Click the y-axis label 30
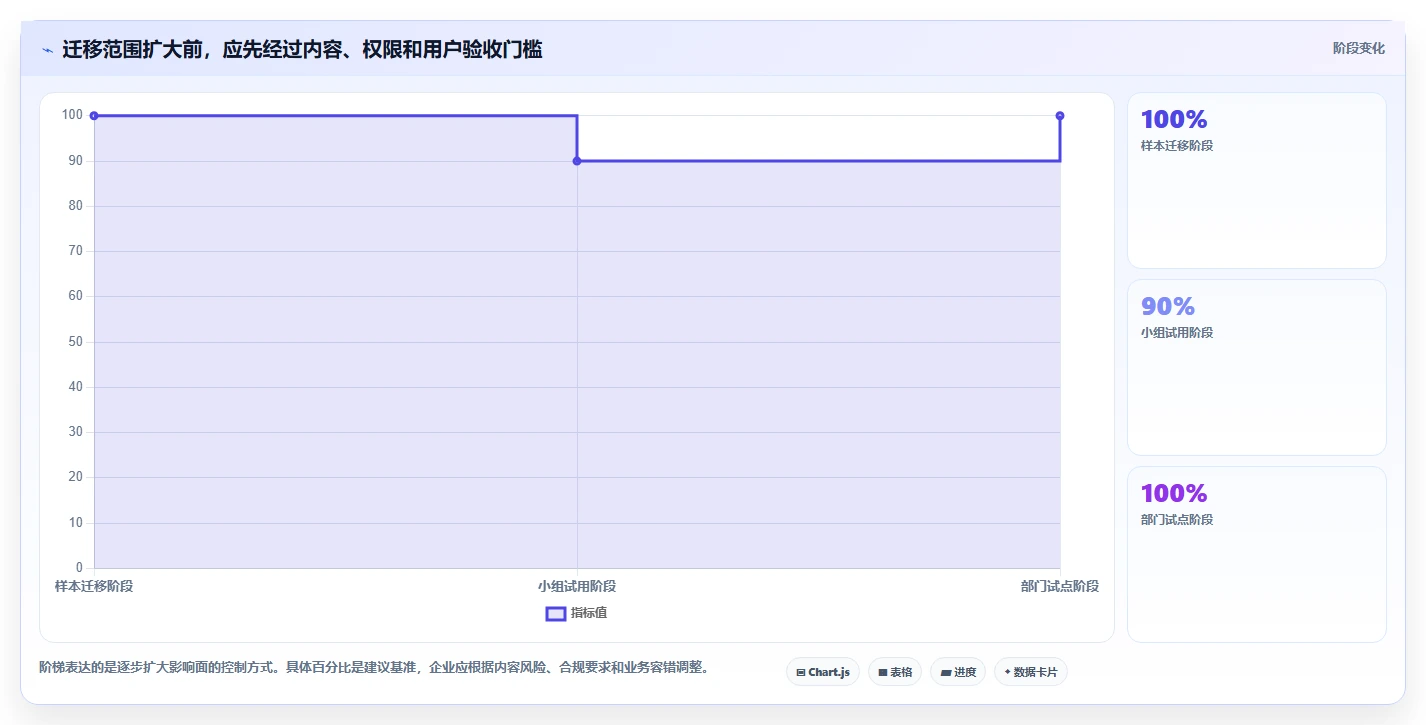1426x725 pixels. (75, 432)
